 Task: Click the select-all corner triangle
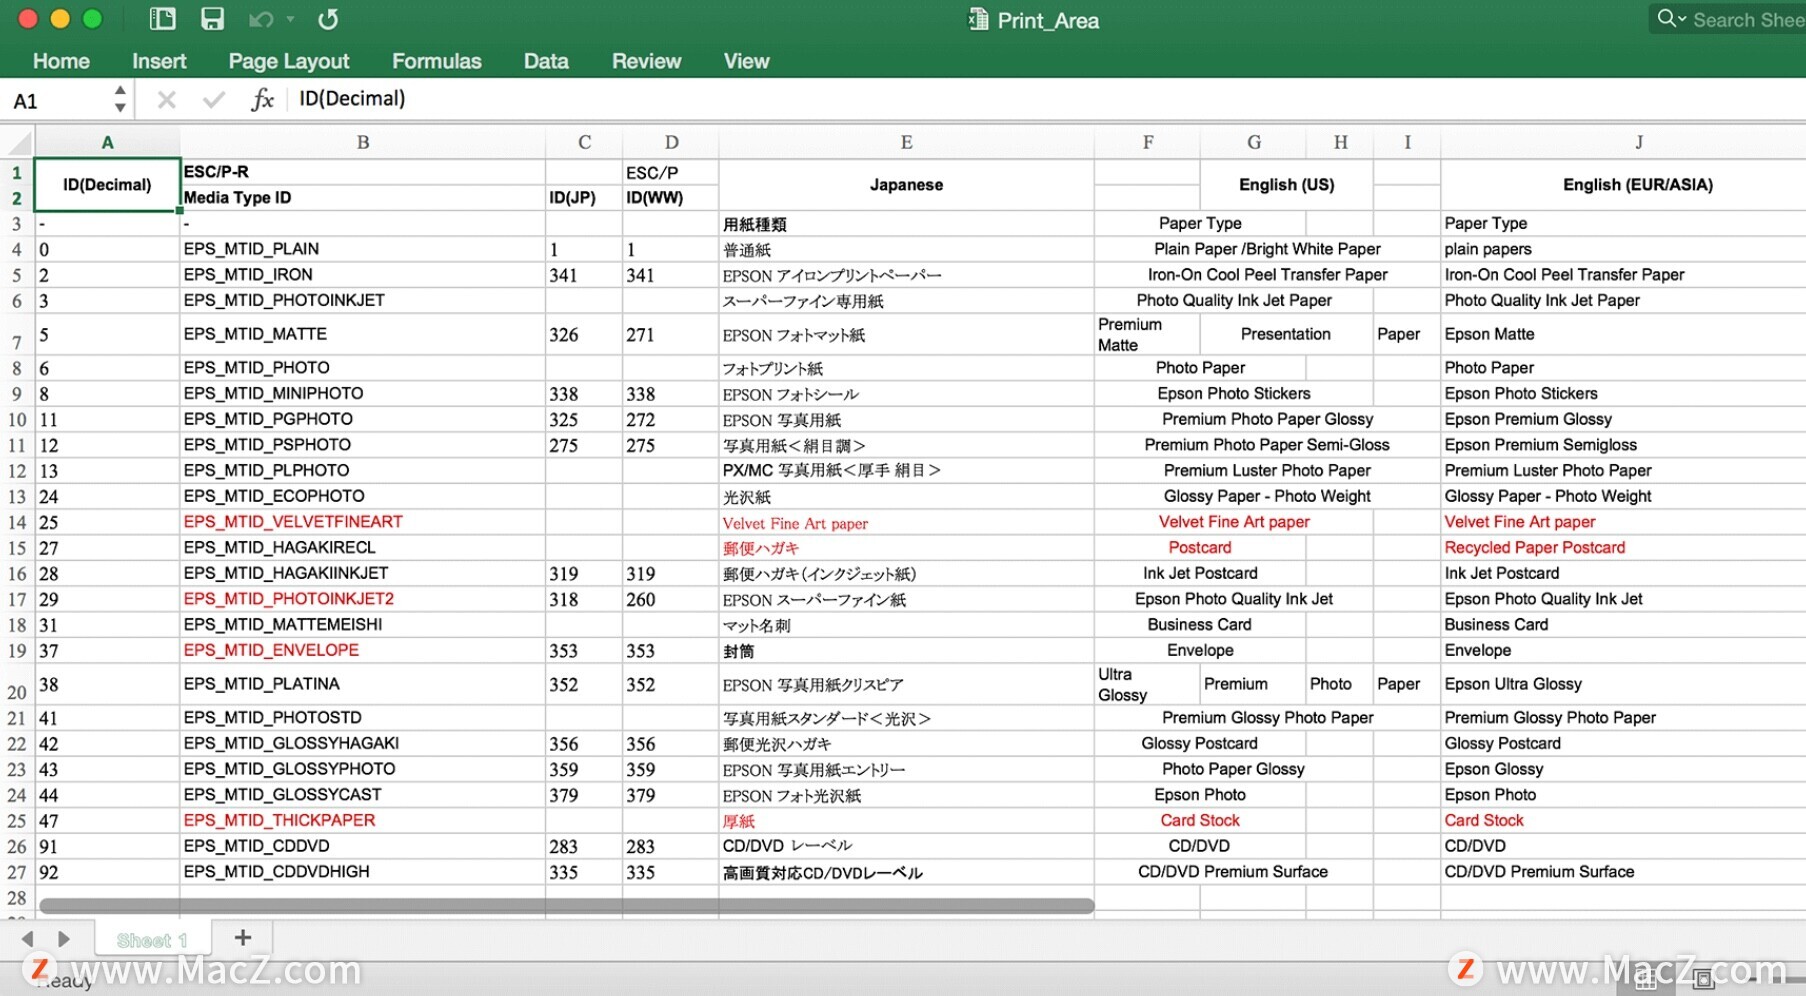tap(18, 142)
